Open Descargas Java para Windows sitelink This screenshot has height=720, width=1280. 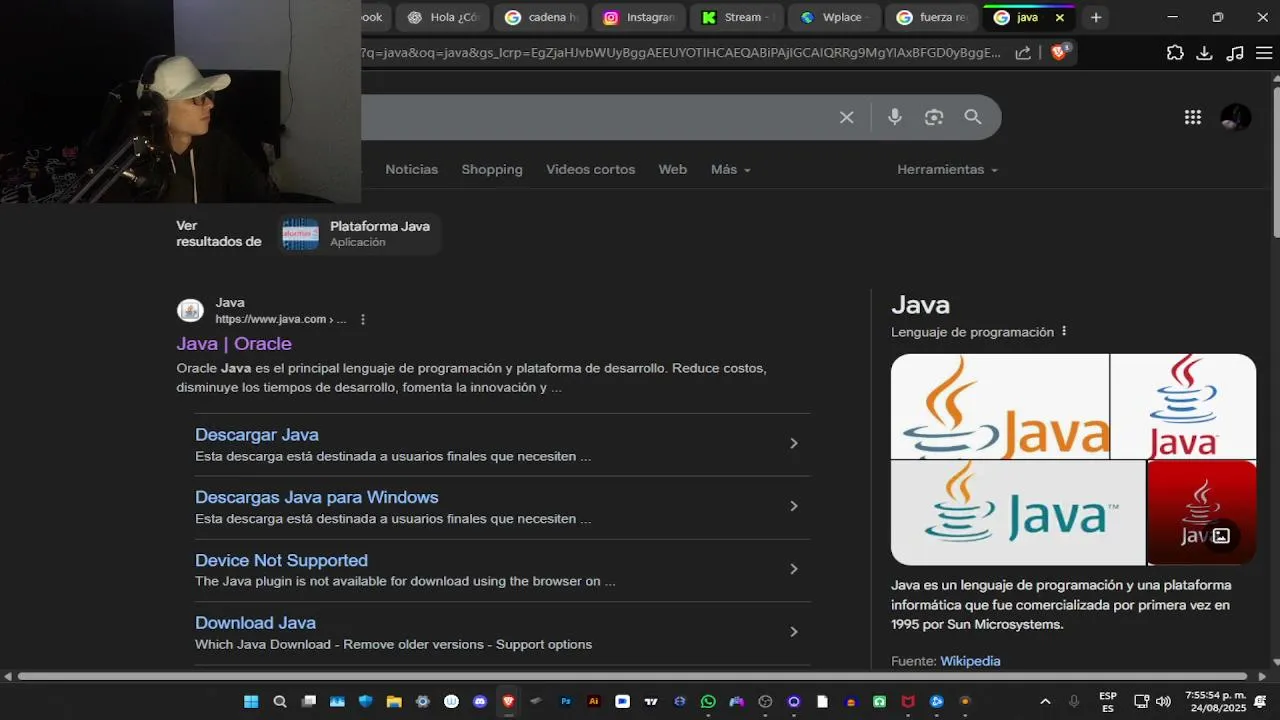pyautogui.click(x=316, y=497)
